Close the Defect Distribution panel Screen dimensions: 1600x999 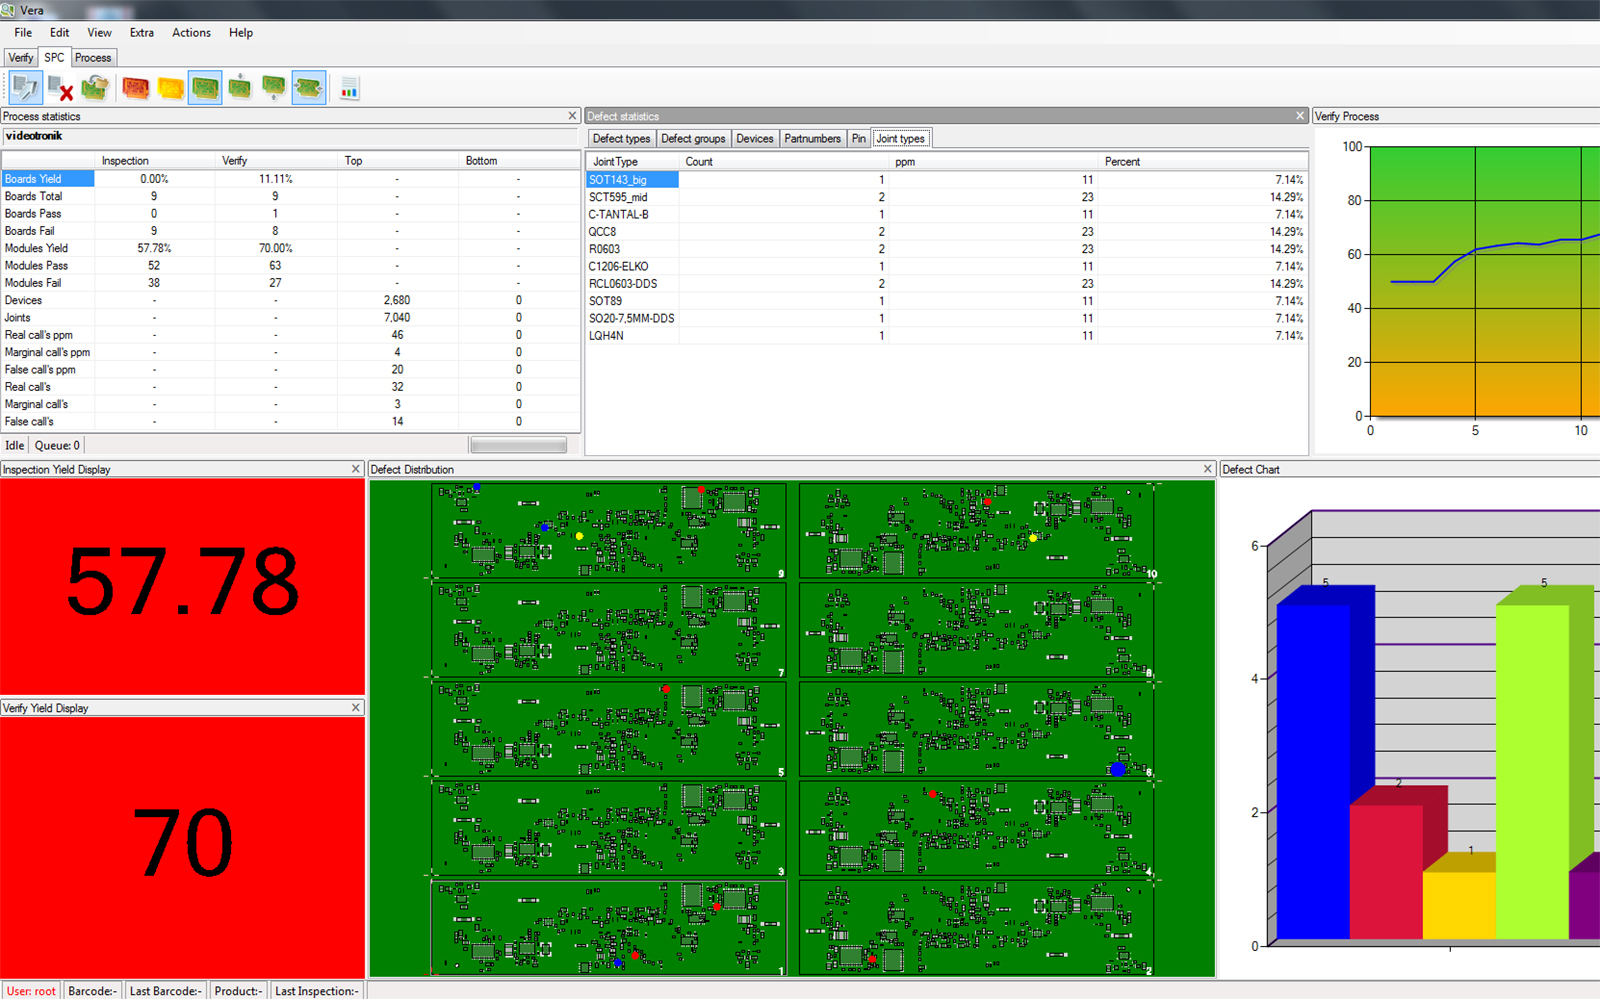click(1207, 469)
